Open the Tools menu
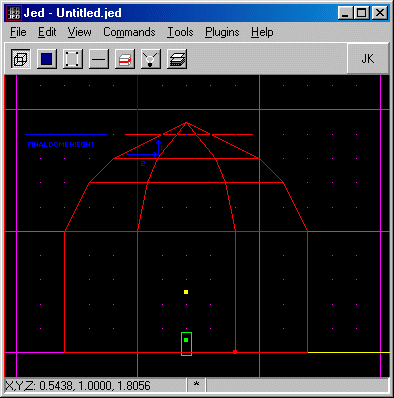Viewport: 394px width, 398px height. click(180, 32)
